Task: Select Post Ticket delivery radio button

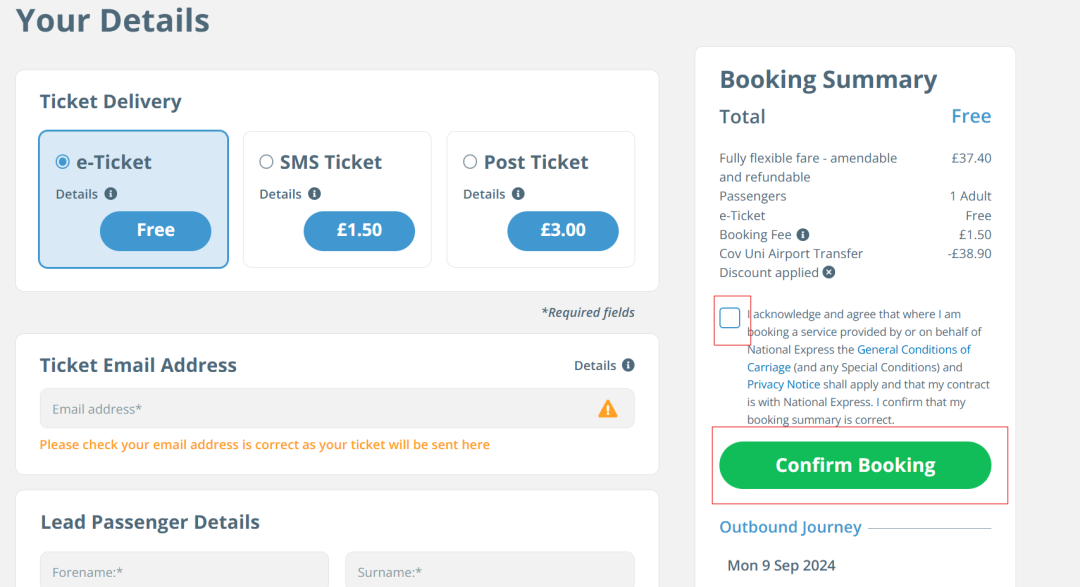Action: click(470, 162)
